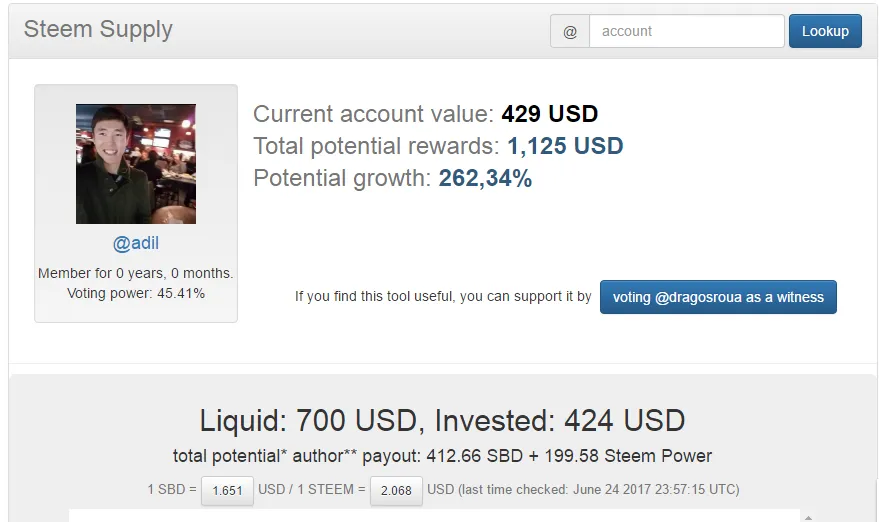879x522 pixels.
Task: Click the @ symbol addon before account field
Action: 570,31
